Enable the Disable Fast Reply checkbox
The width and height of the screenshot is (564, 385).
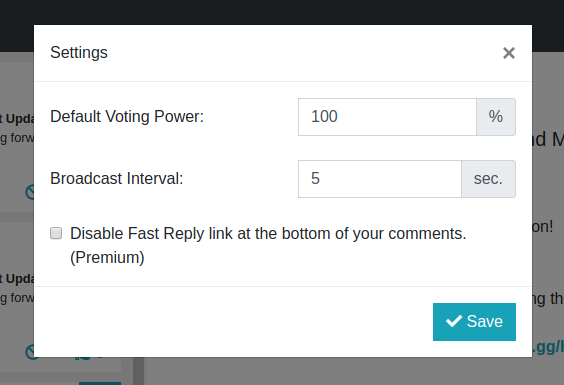56,233
